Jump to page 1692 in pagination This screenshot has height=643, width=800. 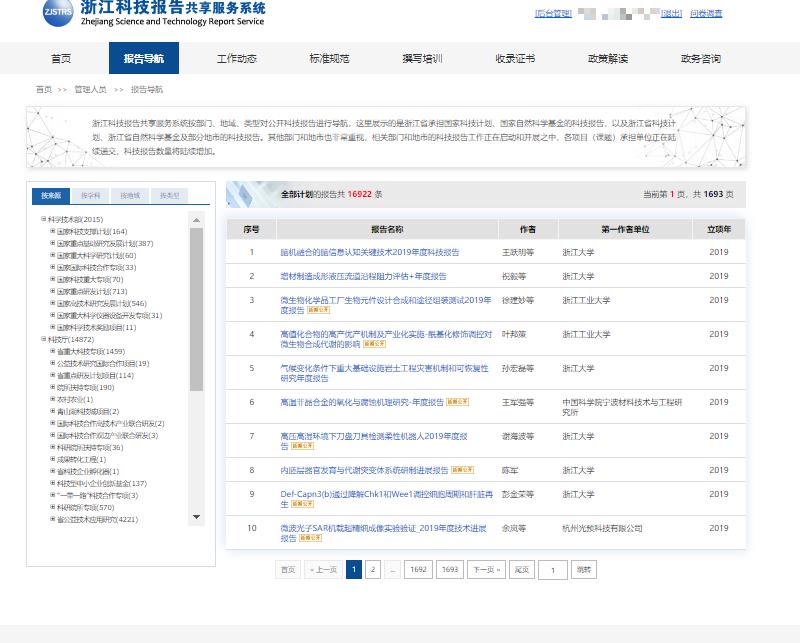click(418, 569)
